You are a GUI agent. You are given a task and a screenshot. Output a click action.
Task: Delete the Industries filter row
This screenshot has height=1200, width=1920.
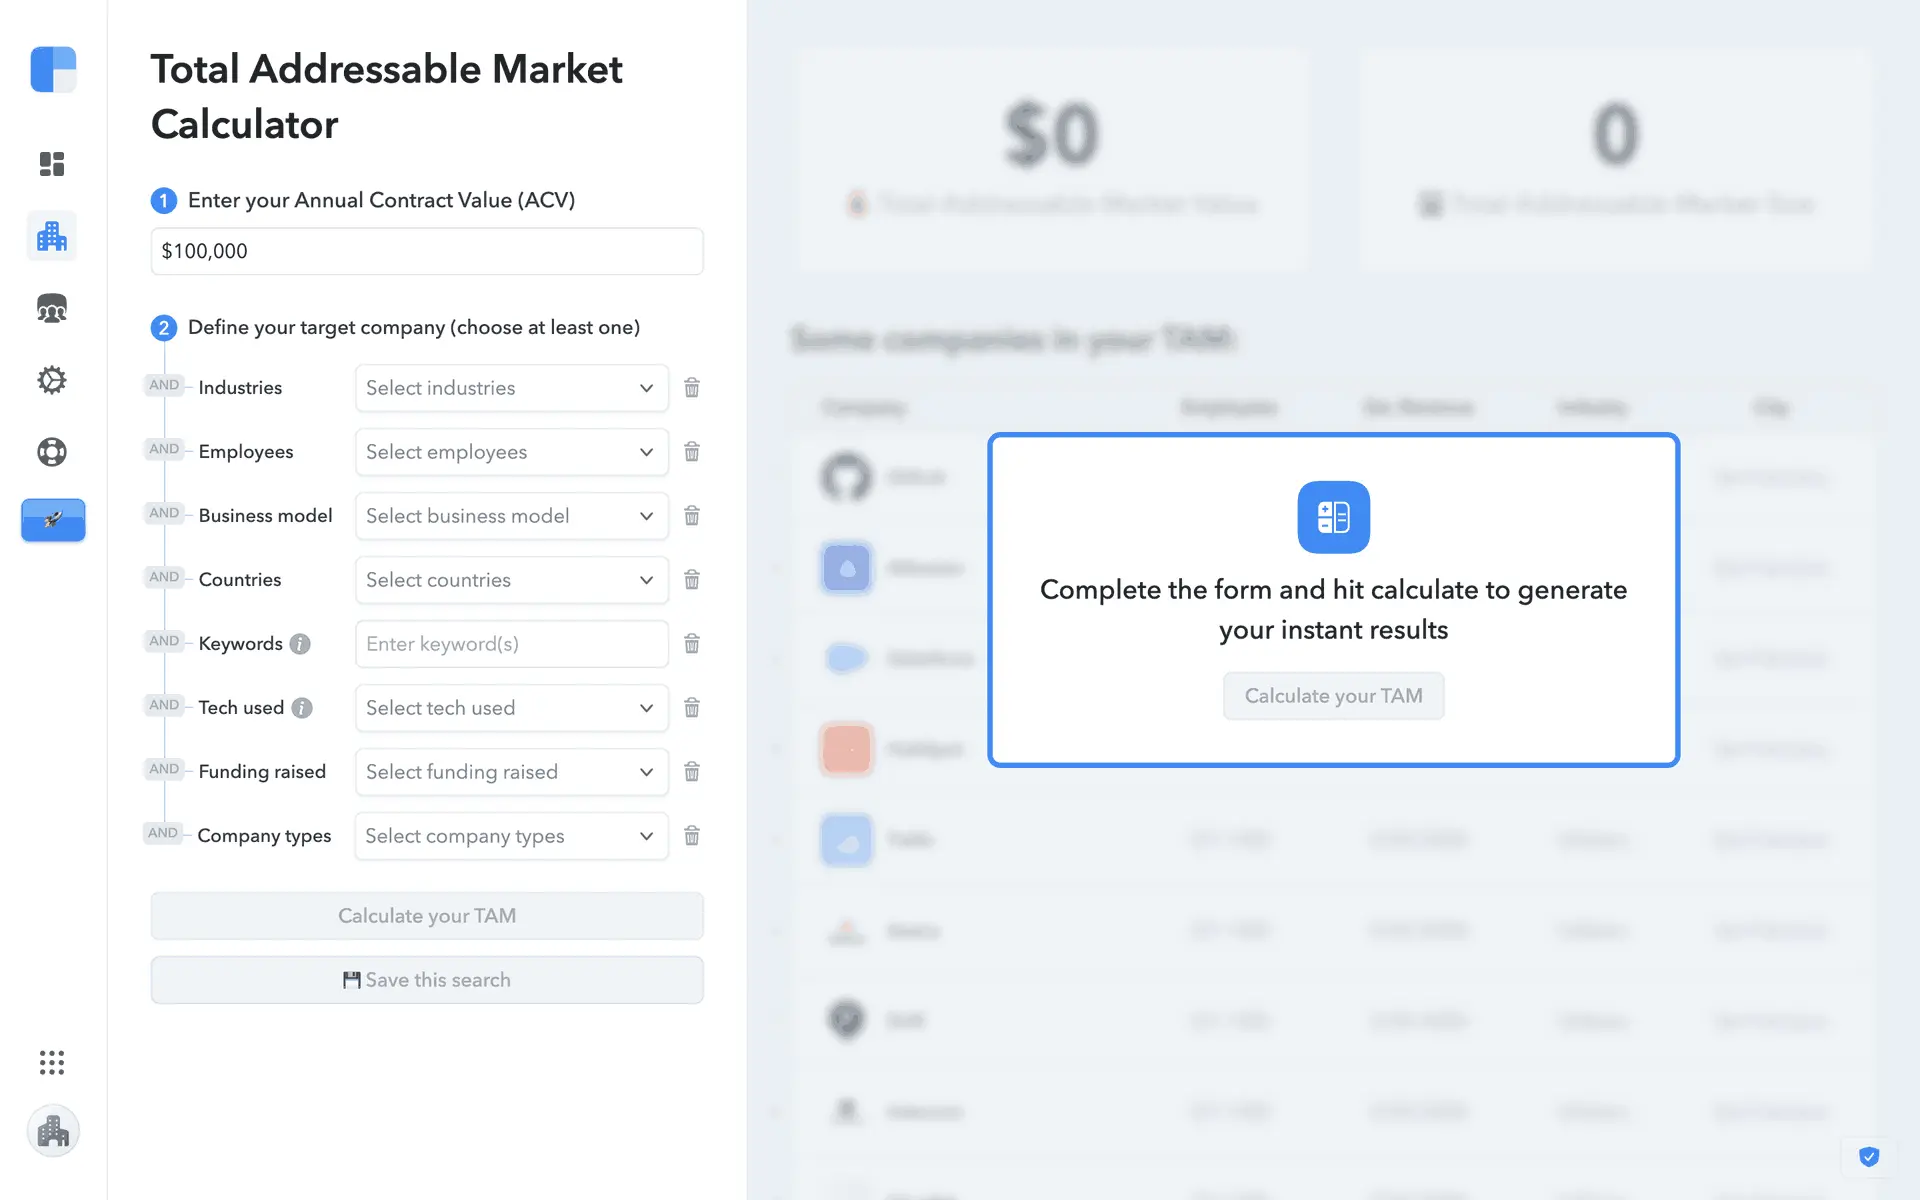click(691, 388)
